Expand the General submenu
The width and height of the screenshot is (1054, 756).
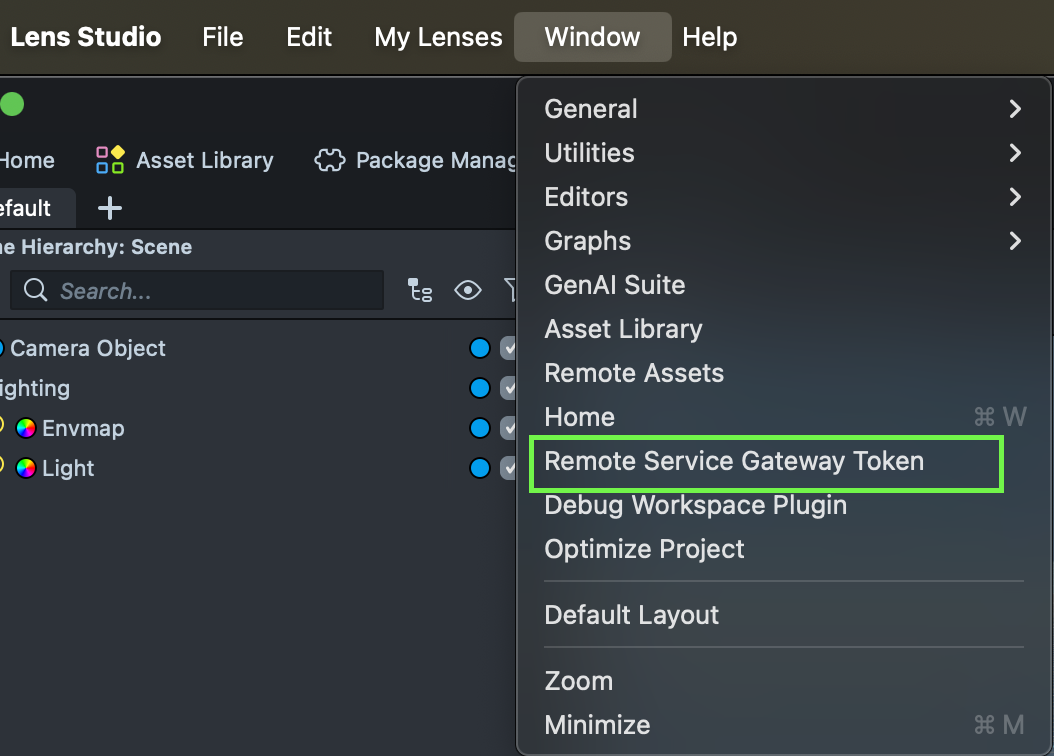click(1015, 109)
